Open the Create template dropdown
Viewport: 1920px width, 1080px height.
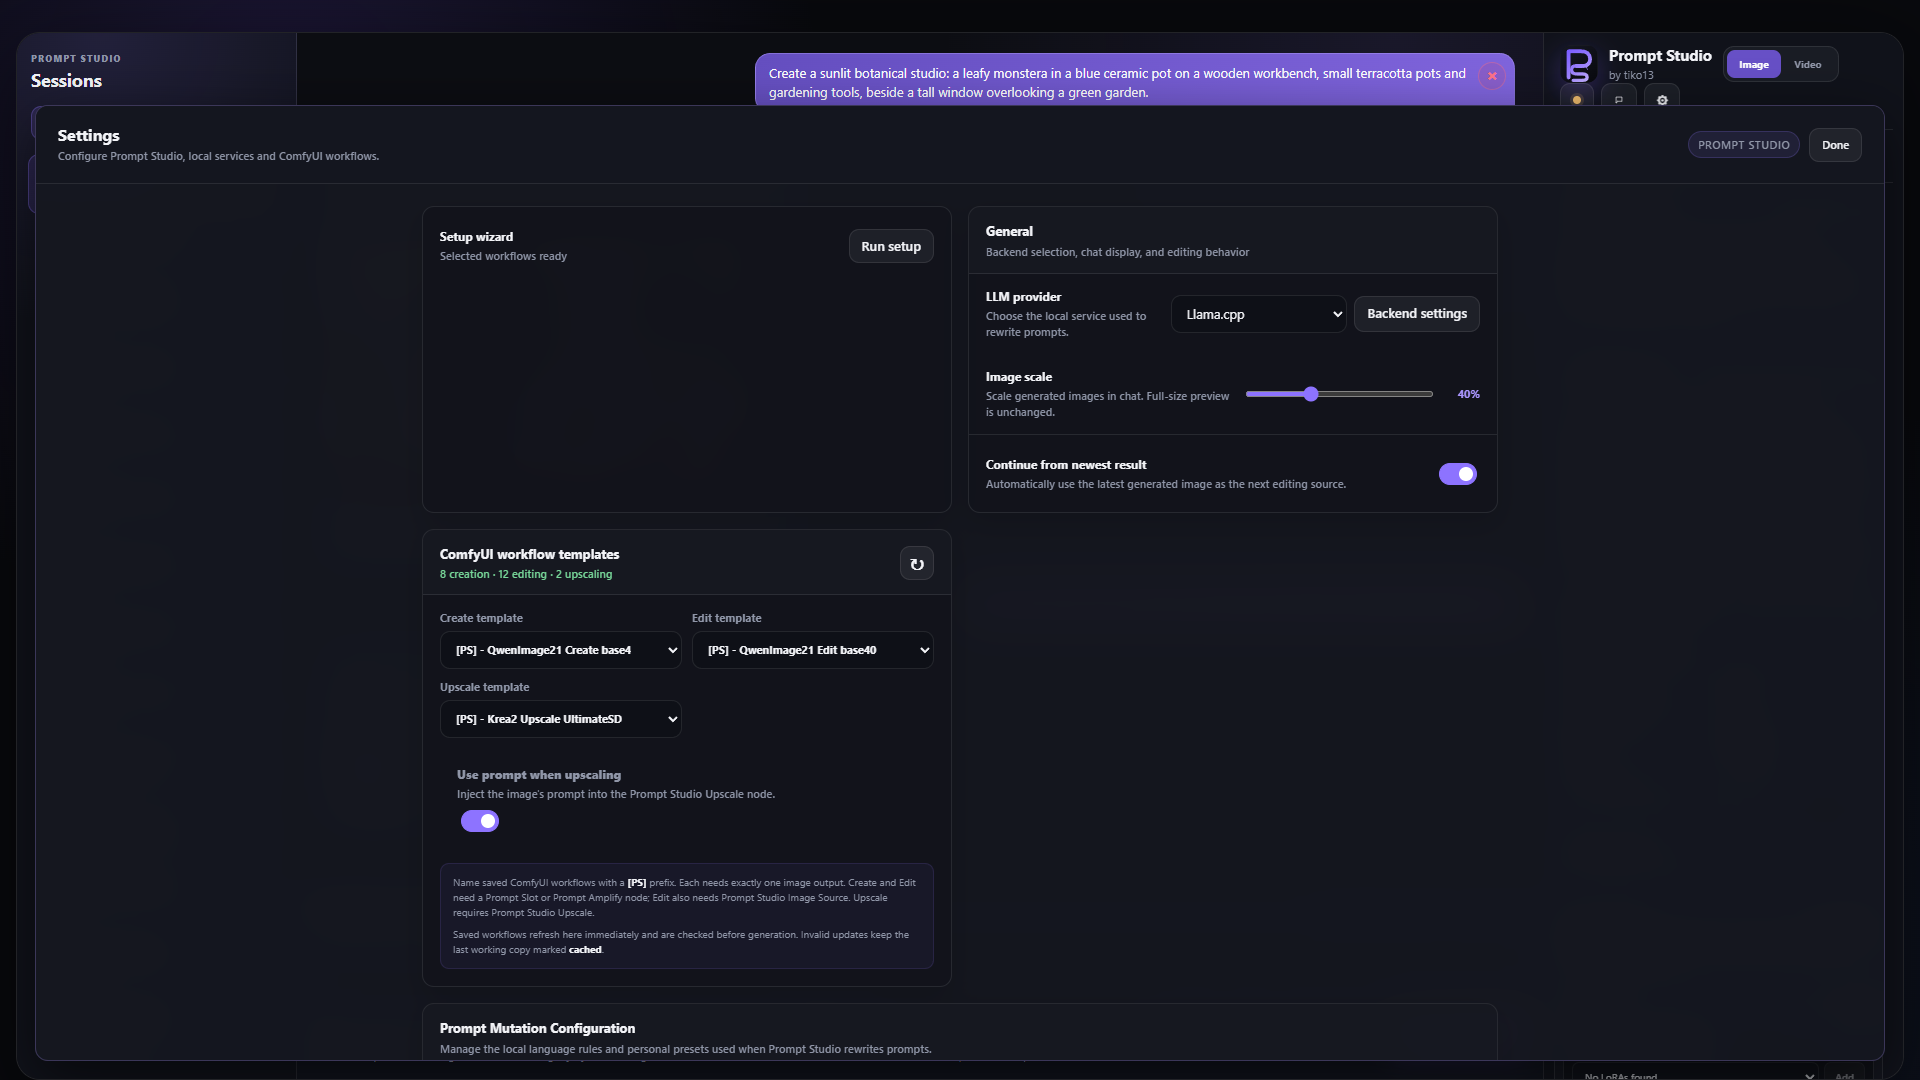(560, 650)
